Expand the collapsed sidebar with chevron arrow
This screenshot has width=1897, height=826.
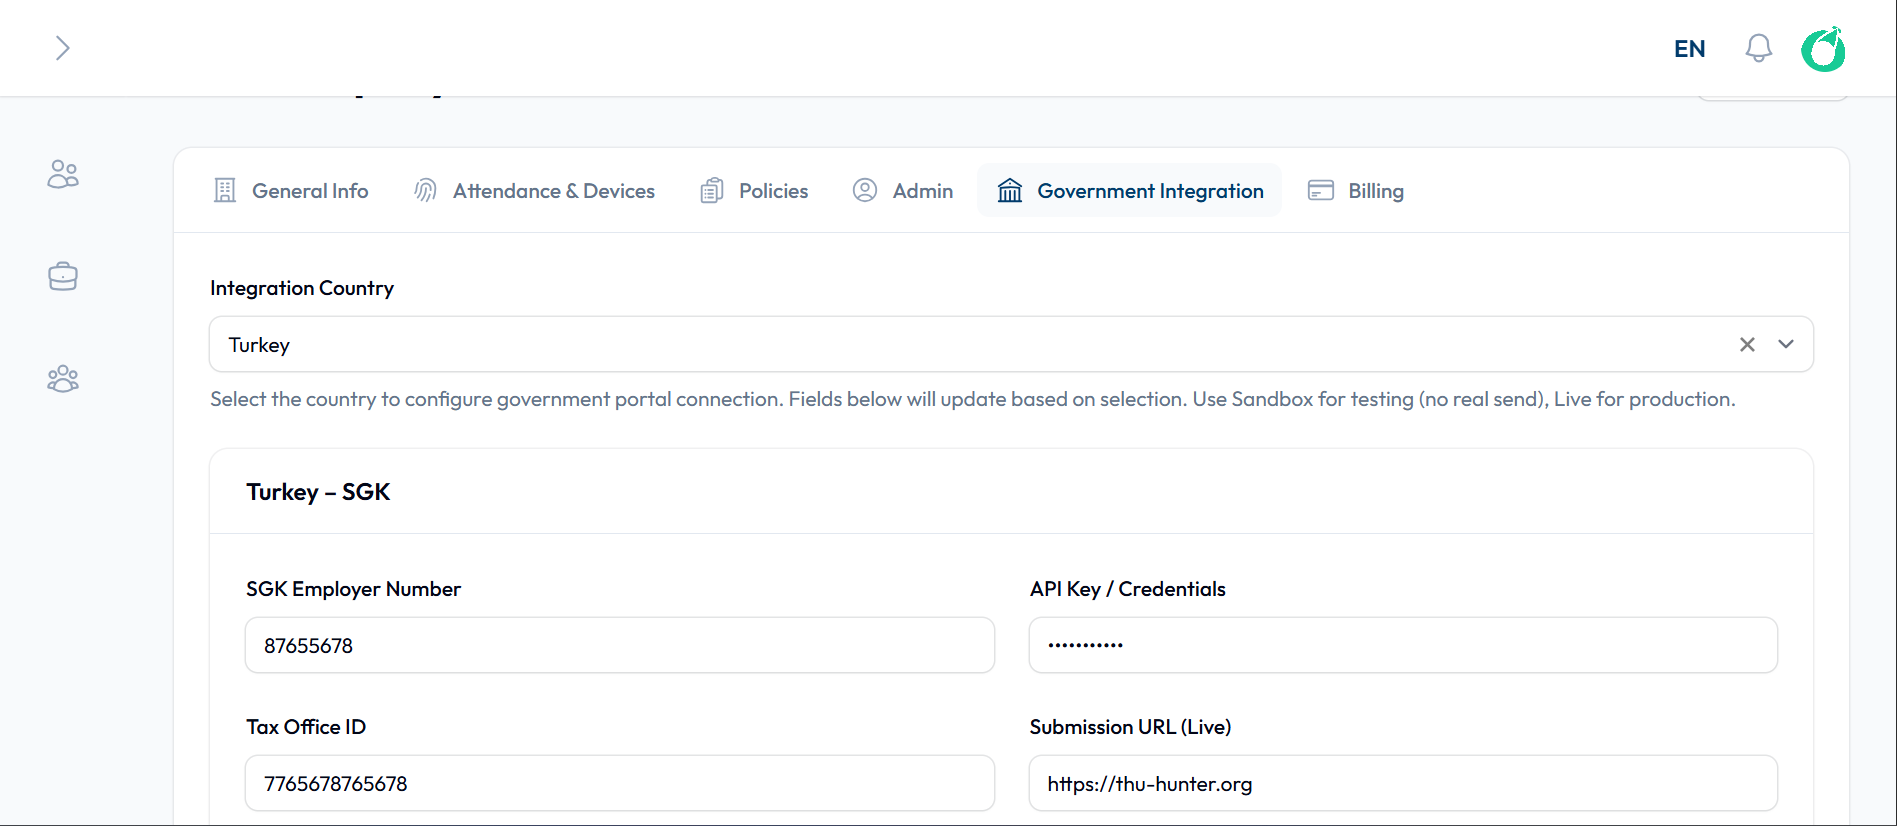point(62,48)
